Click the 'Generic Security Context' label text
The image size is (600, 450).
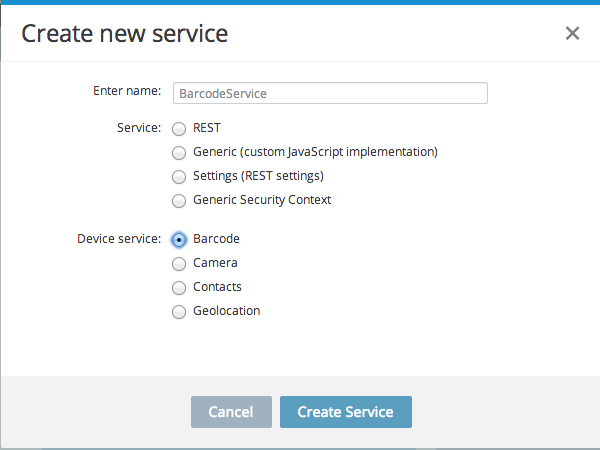(262, 200)
